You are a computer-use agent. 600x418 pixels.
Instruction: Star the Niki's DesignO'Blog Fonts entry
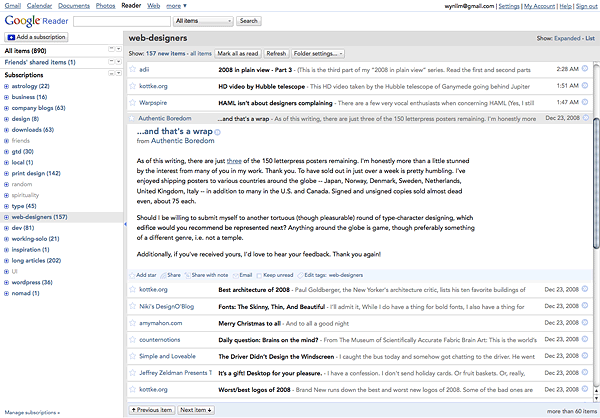[133, 307]
